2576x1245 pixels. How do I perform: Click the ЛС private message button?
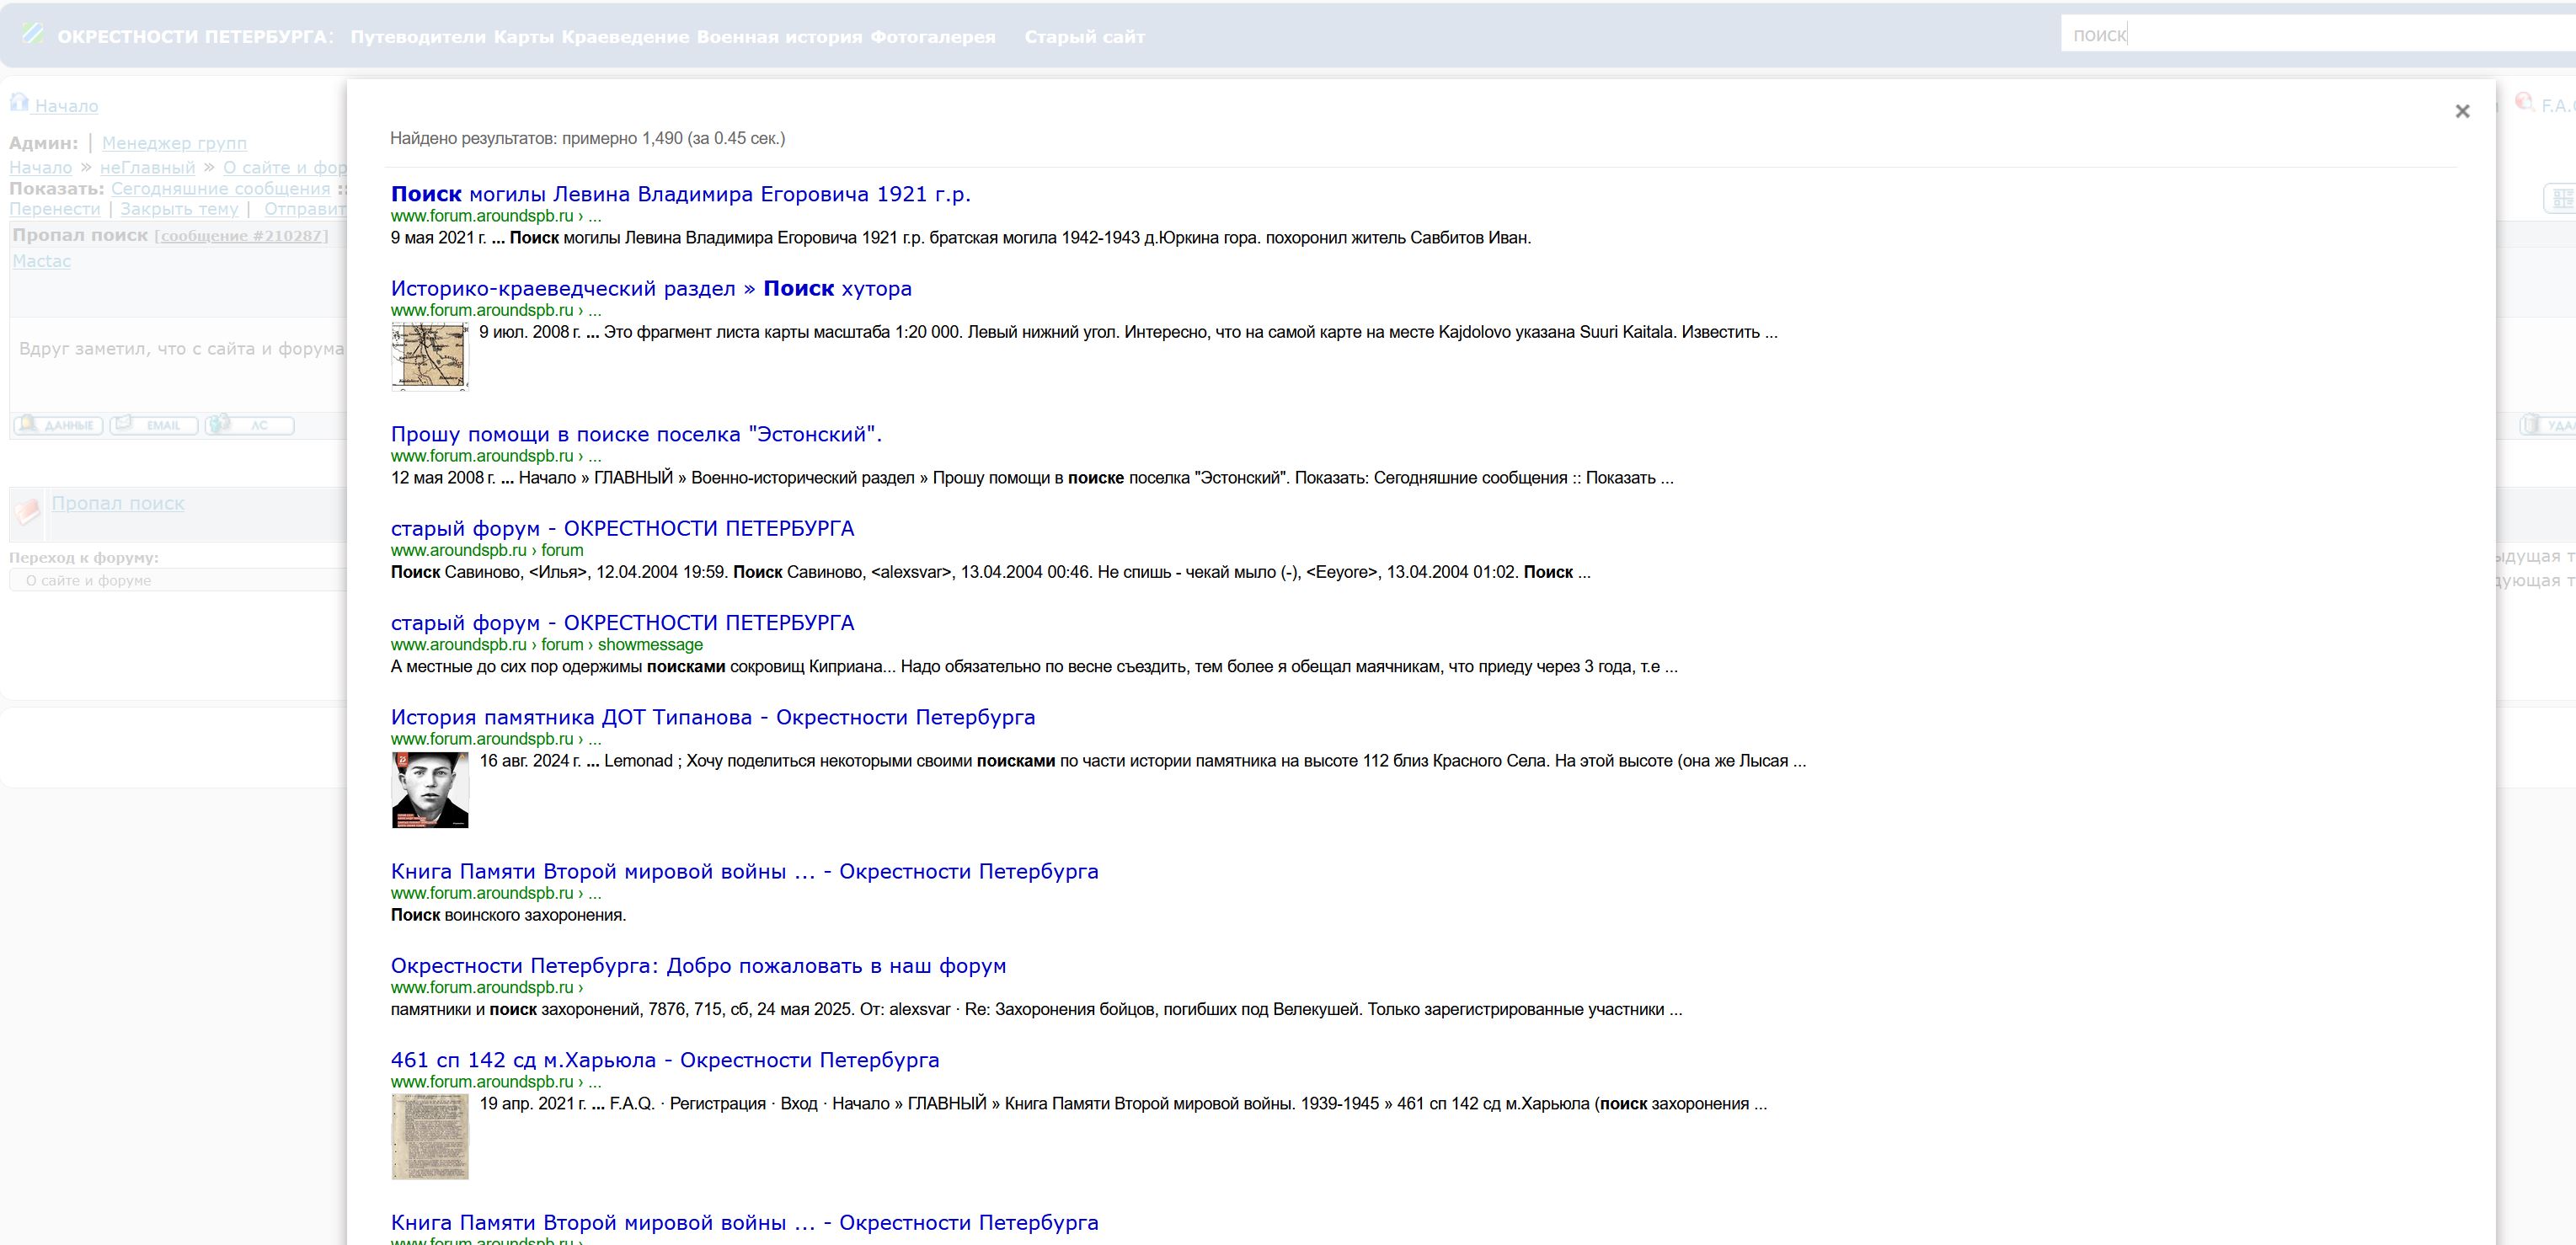(x=249, y=425)
